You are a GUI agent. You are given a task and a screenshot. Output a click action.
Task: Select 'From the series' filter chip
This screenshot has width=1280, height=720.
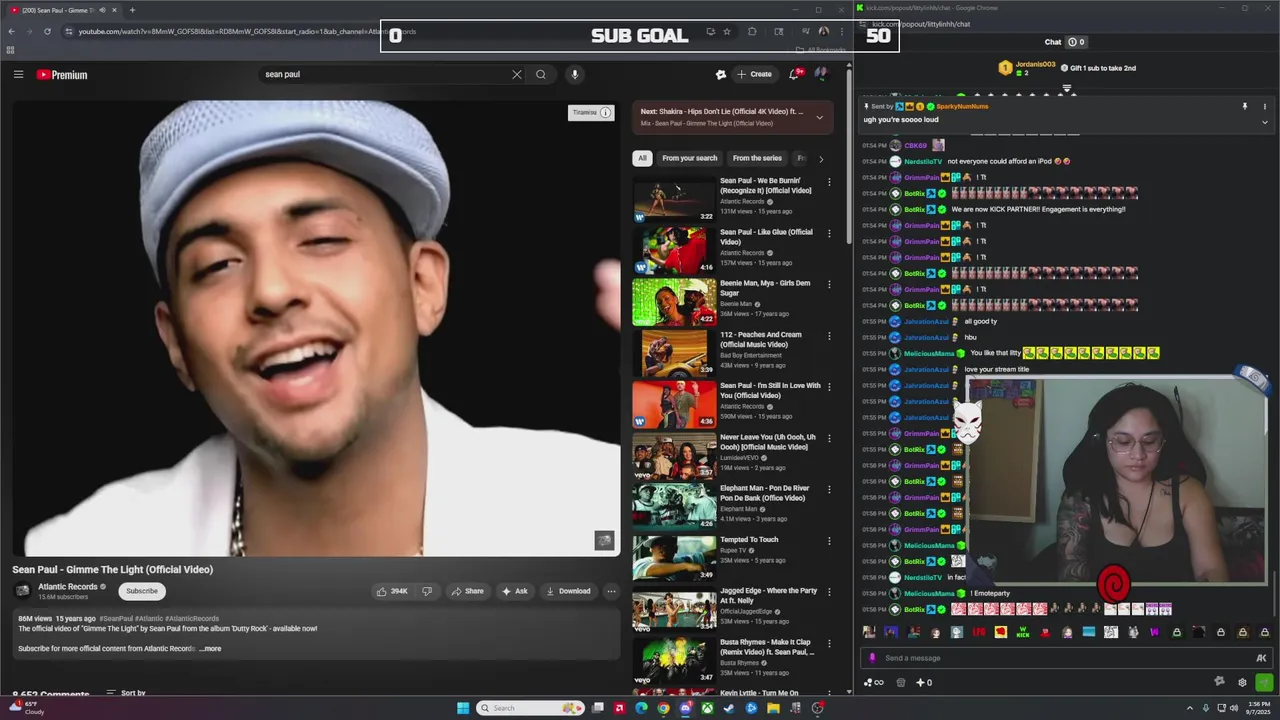757,158
